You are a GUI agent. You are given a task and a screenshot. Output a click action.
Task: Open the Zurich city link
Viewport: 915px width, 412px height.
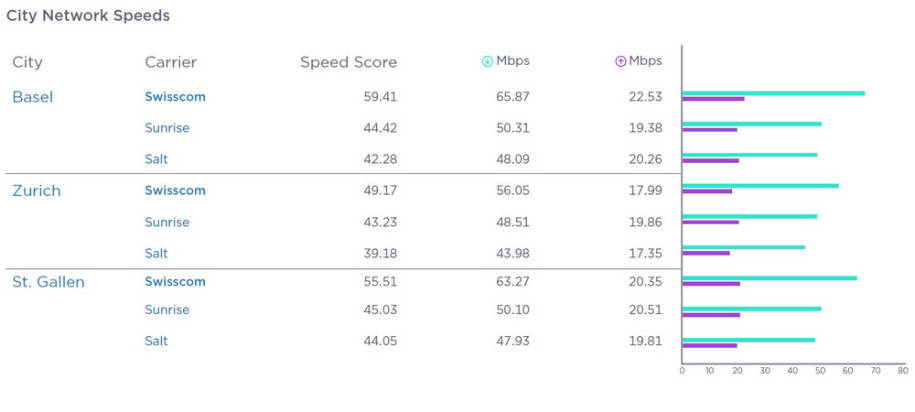click(36, 191)
